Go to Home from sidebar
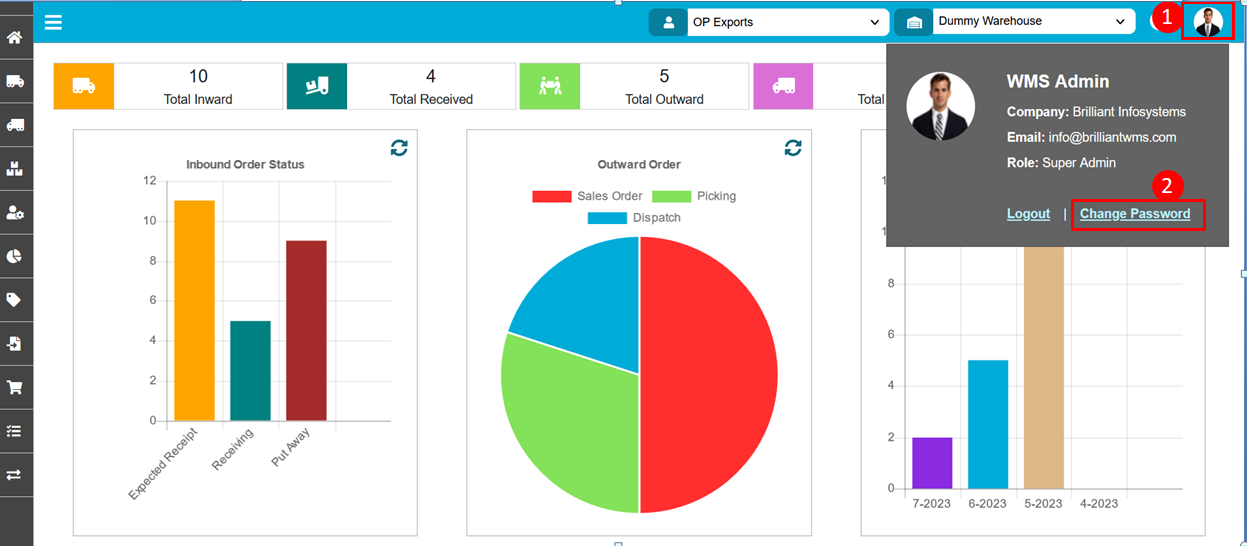 point(15,38)
